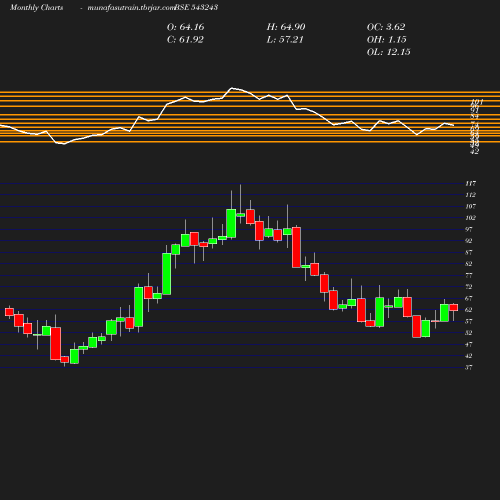This screenshot has height=500, width=500.
Task: Click the 92 price axis label
Action: pos(469,241)
